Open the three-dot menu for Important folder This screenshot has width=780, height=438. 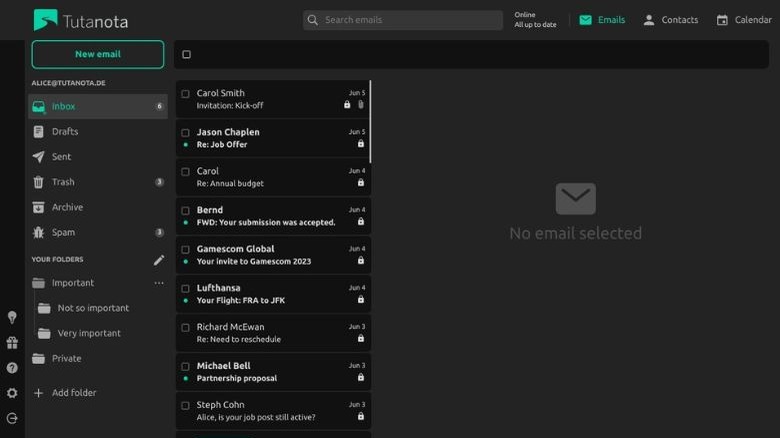point(158,283)
